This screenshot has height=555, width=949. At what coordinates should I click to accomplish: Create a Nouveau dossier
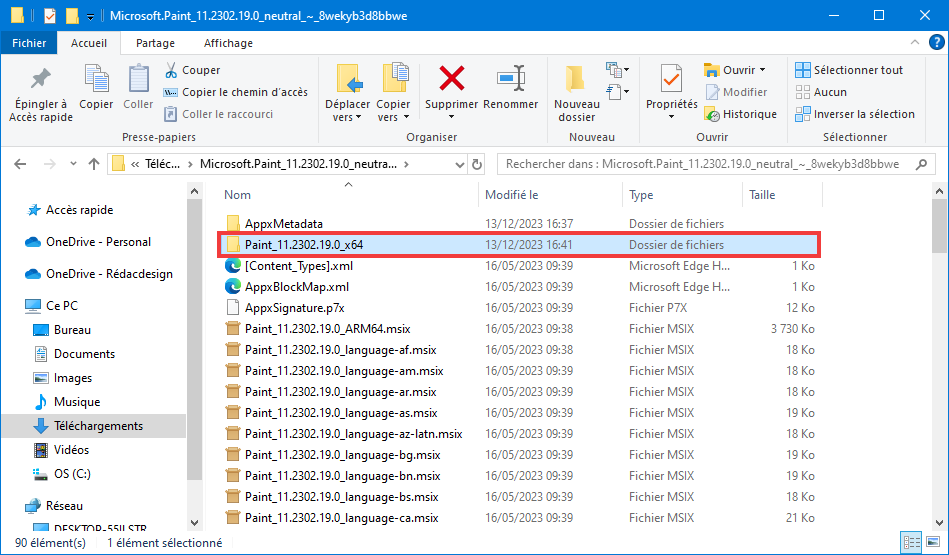[576, 94]
